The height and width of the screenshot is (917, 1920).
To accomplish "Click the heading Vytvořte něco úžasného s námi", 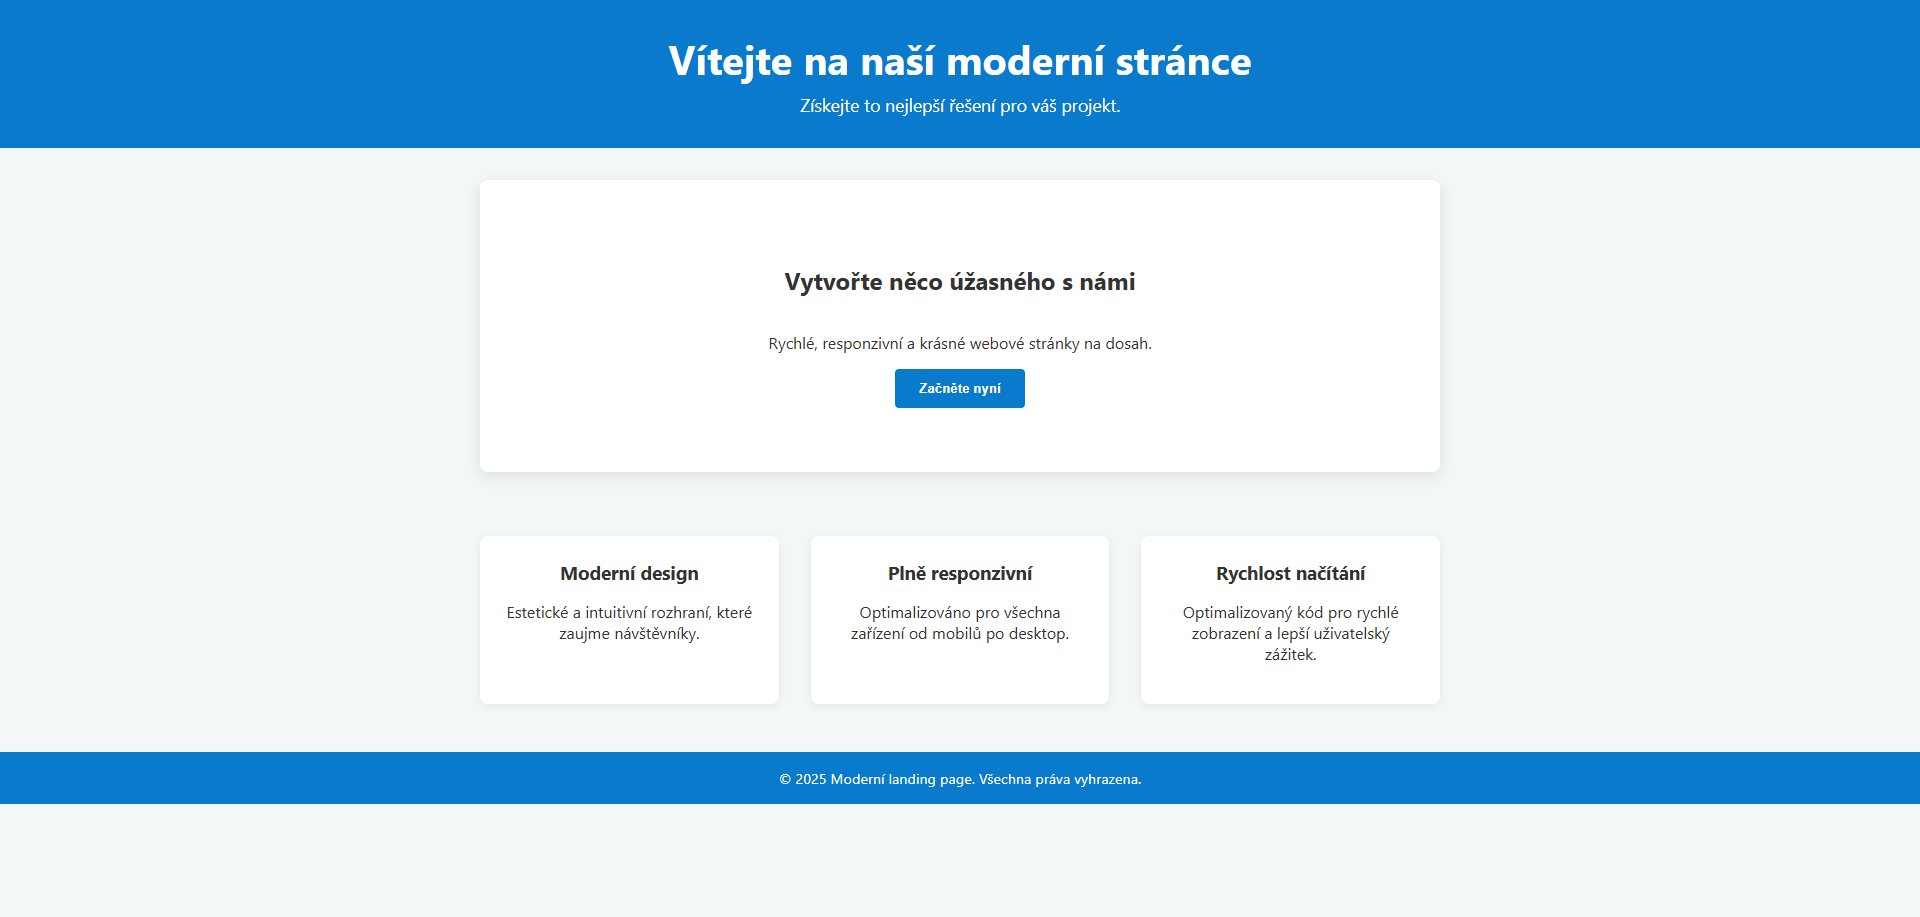I will [x=959, y=282].
